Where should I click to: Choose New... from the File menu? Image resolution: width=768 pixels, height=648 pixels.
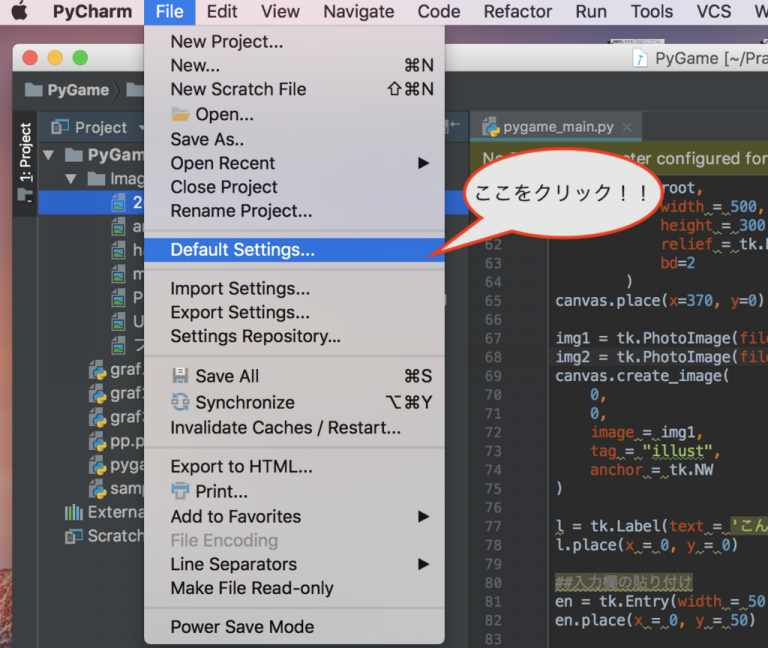coord(294,65)
